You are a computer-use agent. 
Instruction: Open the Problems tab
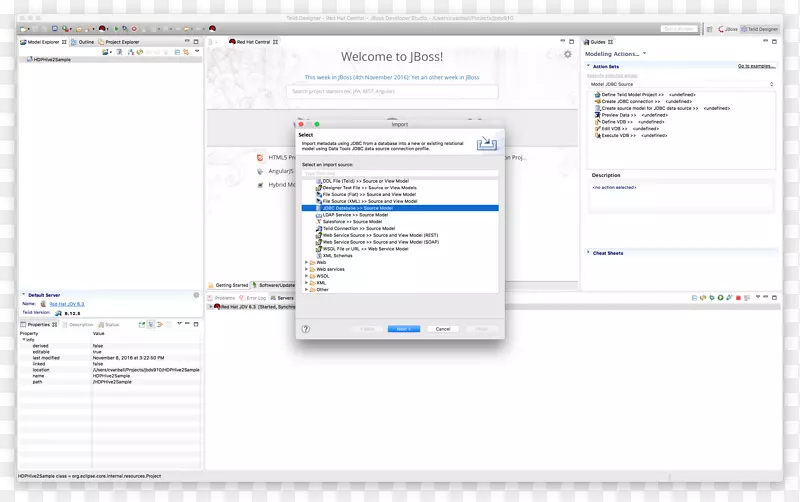tap(221, 298)
